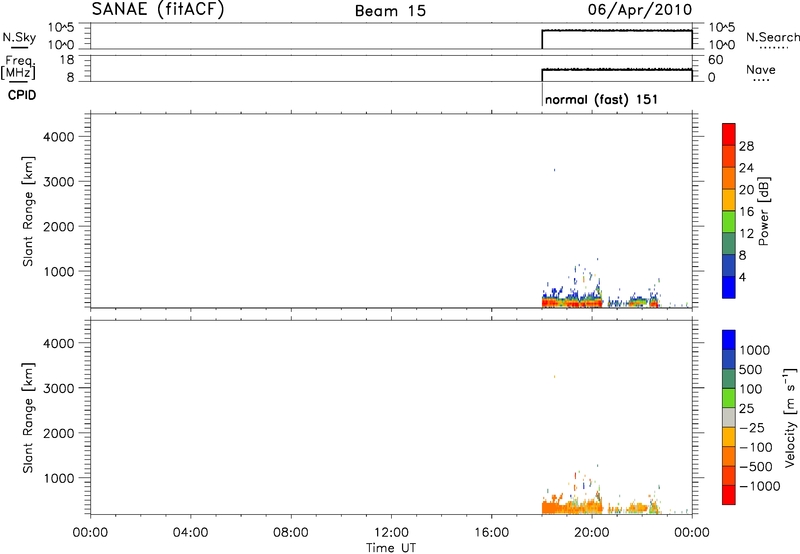Click the isolated echo near 3200 km in power panel

click(555, 170)
